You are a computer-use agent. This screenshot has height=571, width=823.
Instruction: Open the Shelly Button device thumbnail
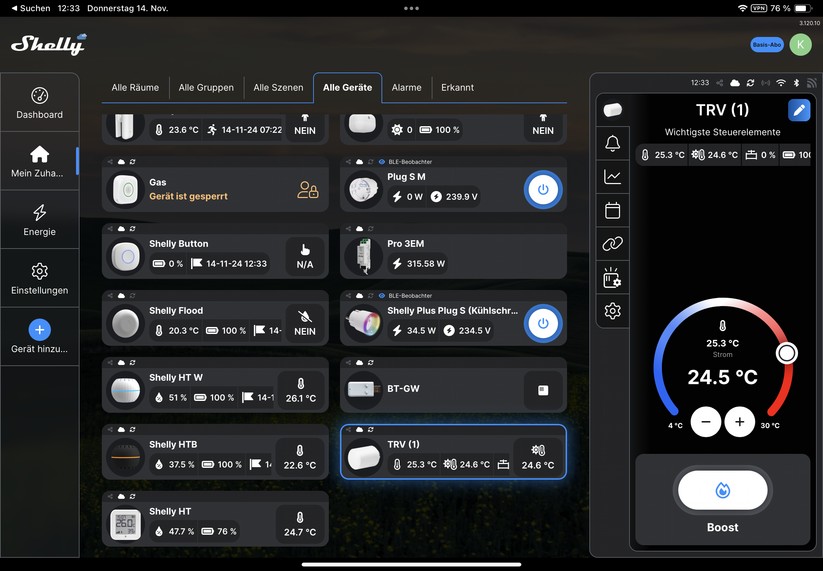tap(126, 257)
